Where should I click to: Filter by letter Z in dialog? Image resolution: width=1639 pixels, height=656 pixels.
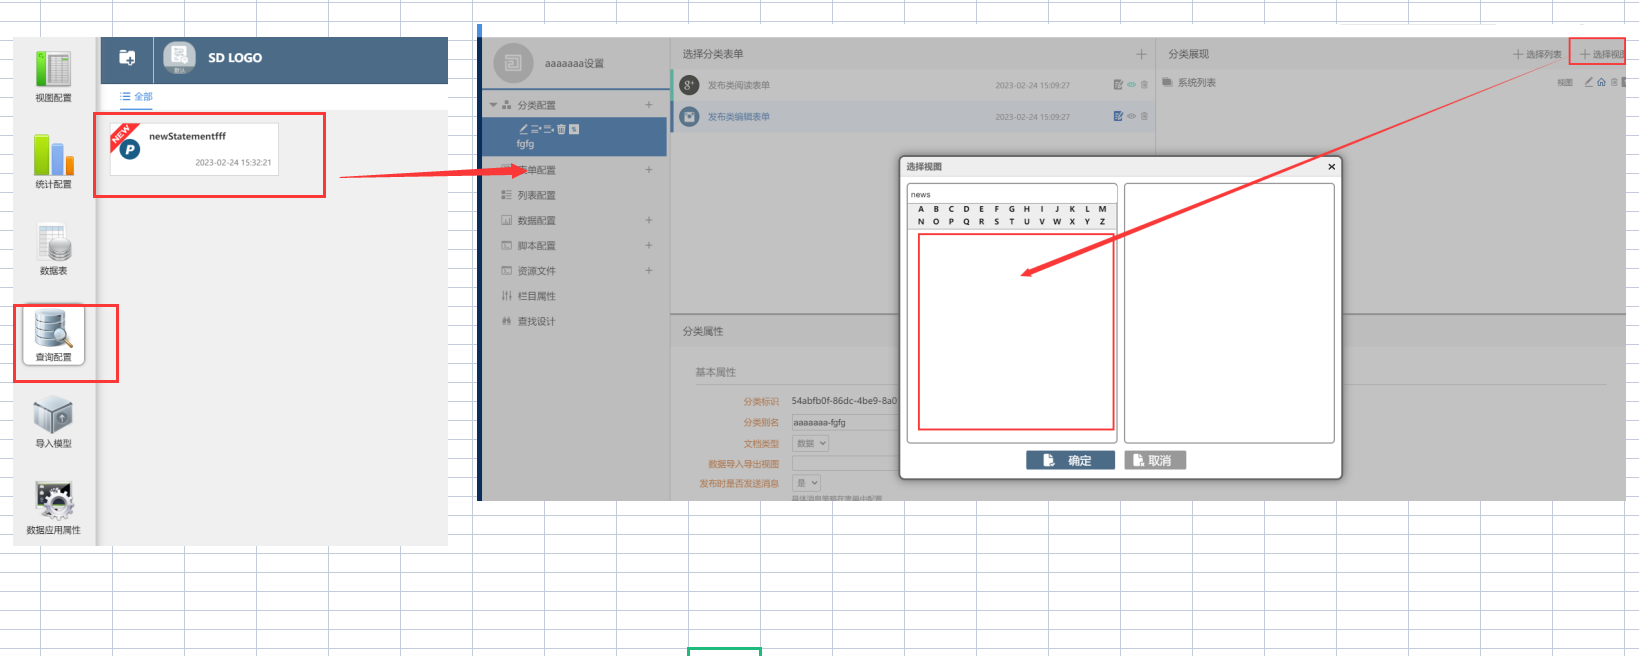click(x=1102, y=222)
